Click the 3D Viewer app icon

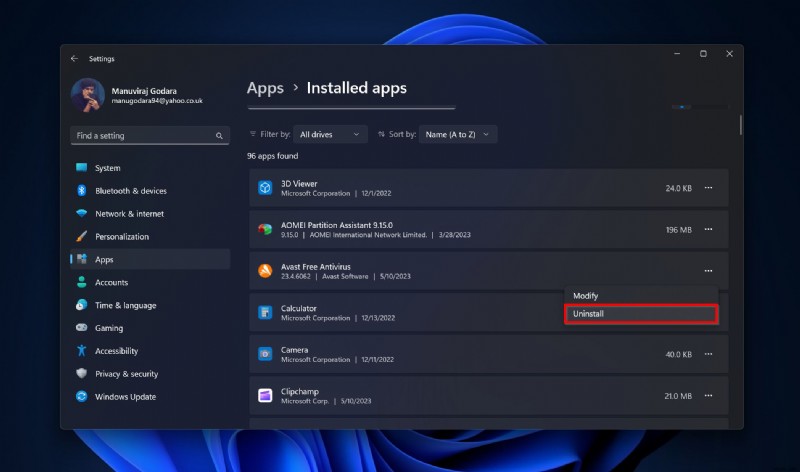pos(265,188)
